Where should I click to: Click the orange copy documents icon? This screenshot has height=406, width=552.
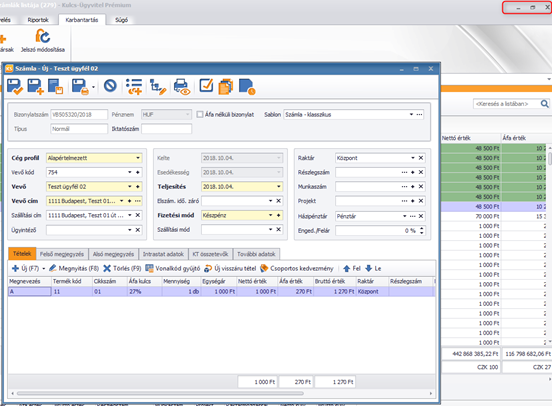[x=226, y=87]
